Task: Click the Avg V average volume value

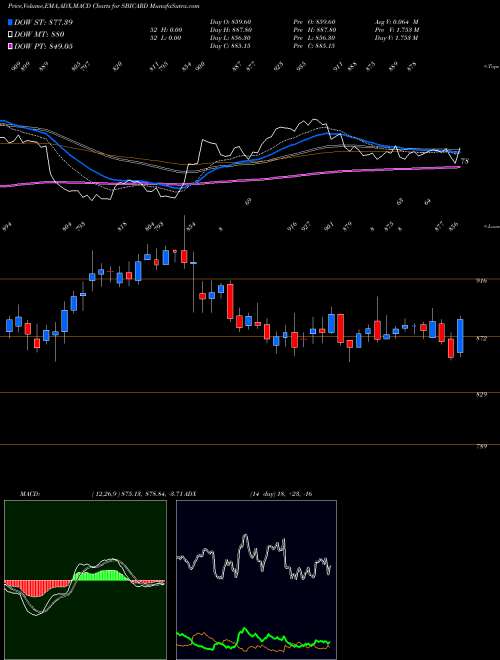Action: point(396,21)
